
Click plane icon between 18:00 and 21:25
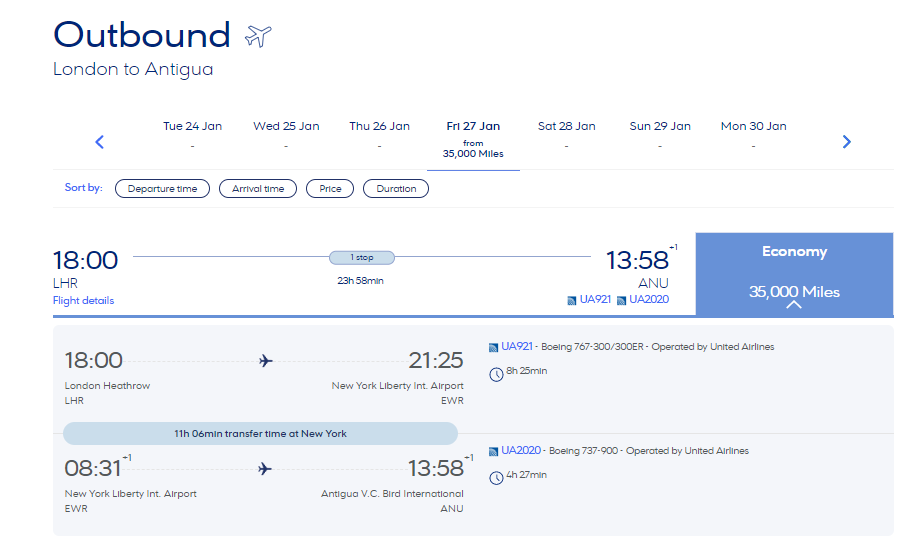click(265, 361)
